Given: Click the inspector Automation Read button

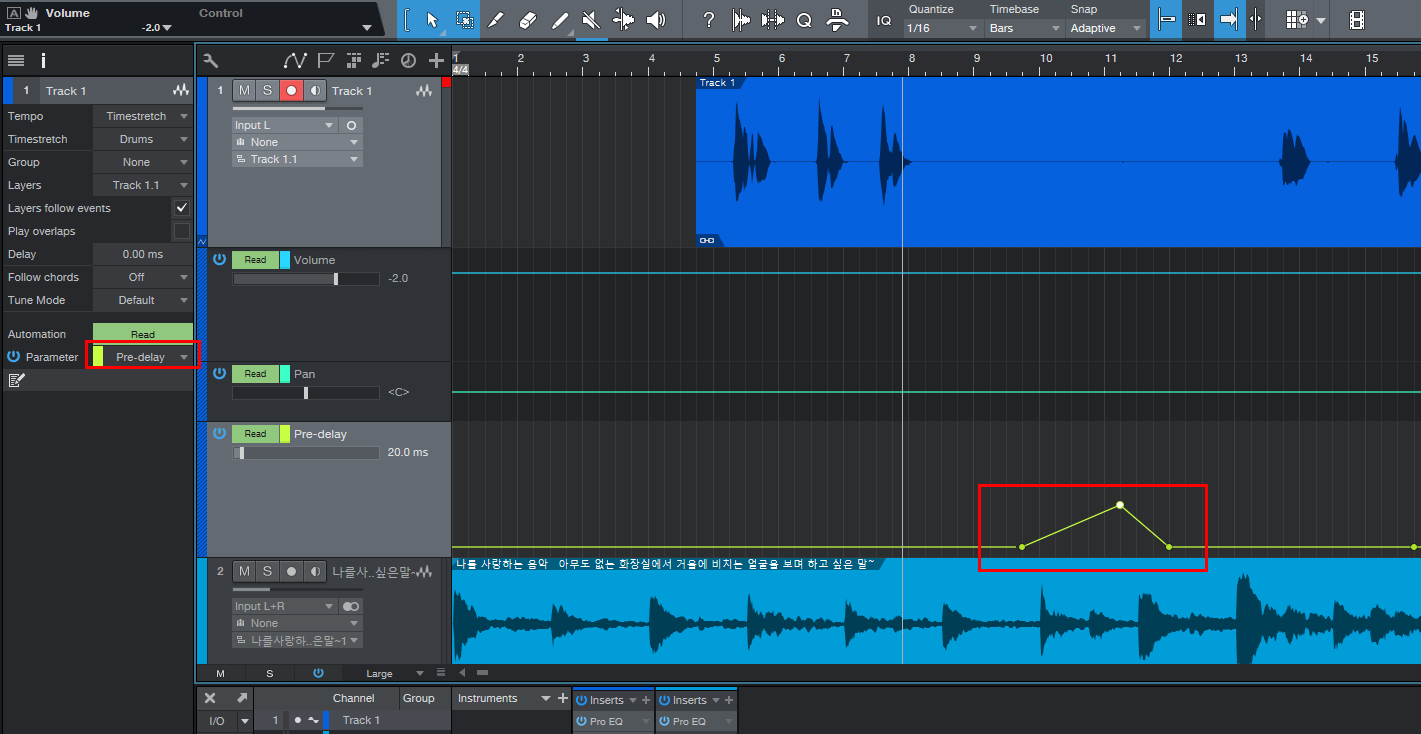Looking at the screenshot, I should point(142,334).
